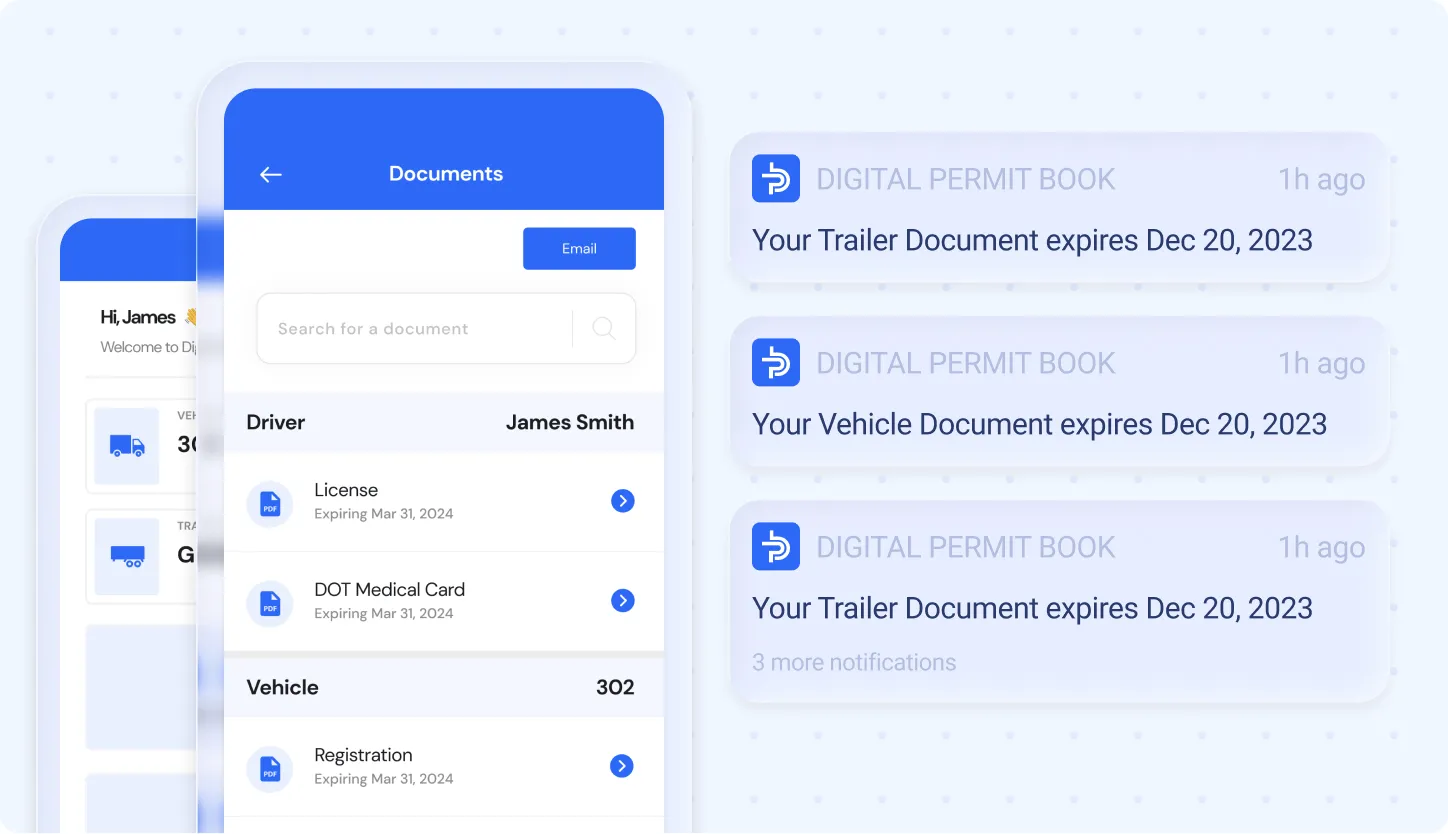This screenshot has width=1448, height=834.
Task: Click the Documents screen title
Action: 445,173
